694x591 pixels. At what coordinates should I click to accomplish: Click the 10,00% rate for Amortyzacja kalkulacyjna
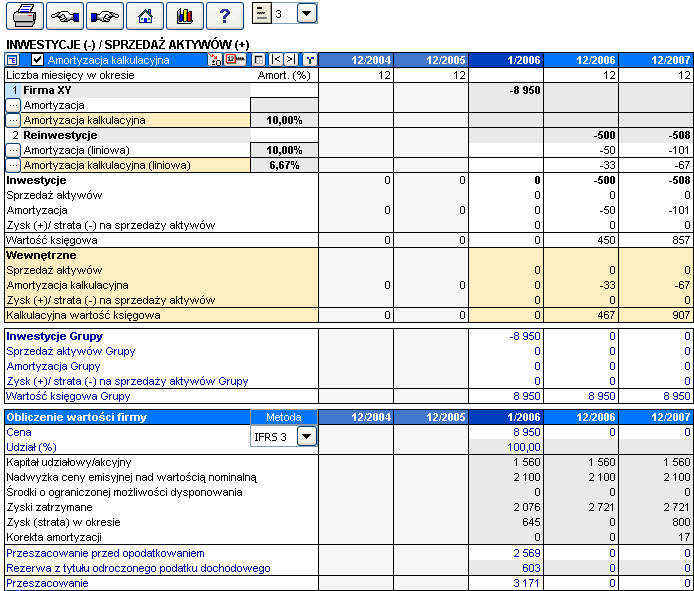(x=284, y=120)
